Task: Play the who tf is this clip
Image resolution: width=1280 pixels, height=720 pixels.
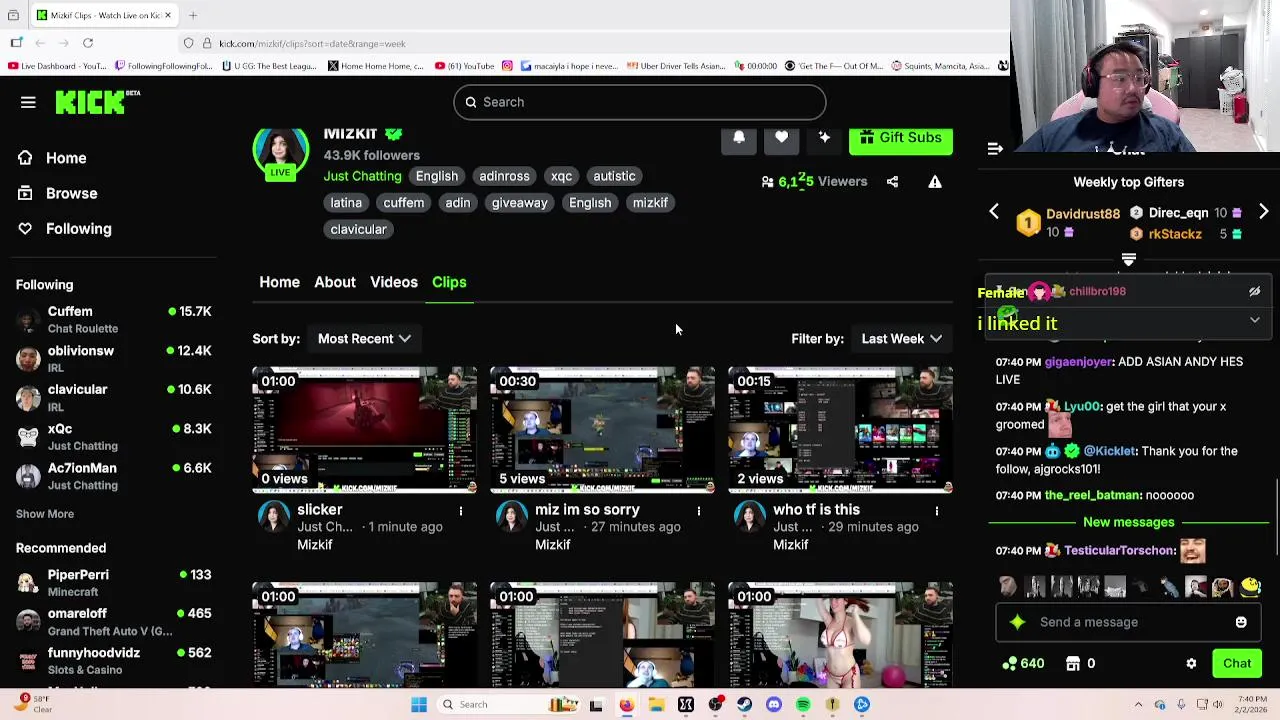Action: point(841,430)
